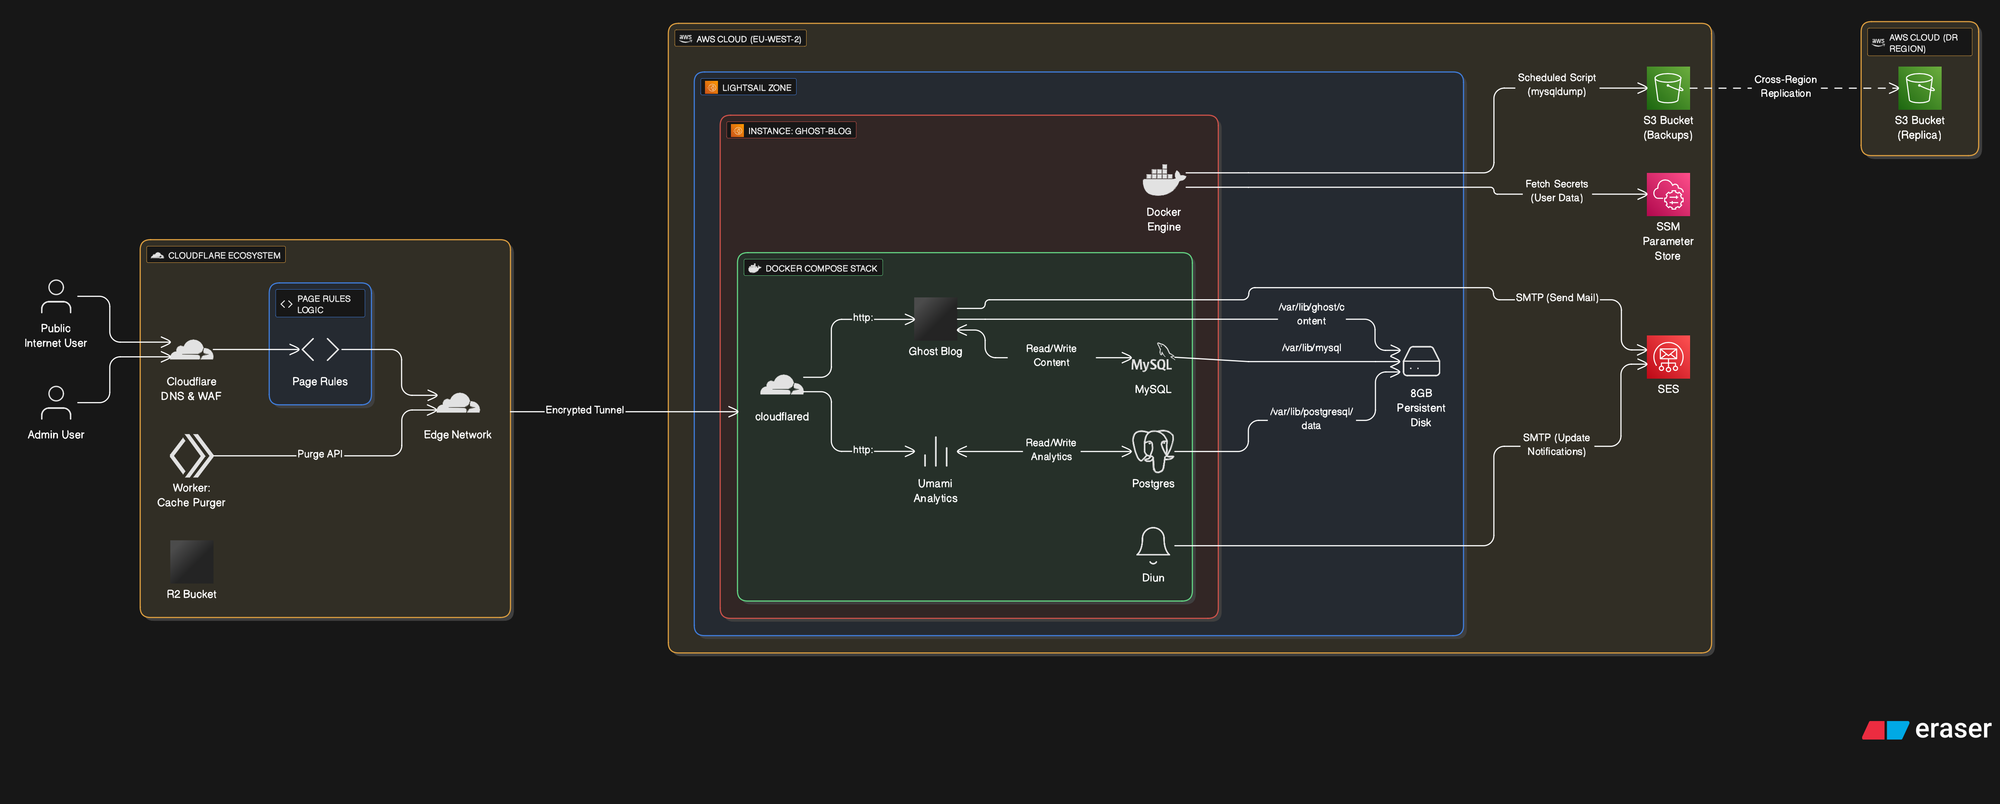
Task: Select the MySQL database icon
Action: click(1152, 359)
